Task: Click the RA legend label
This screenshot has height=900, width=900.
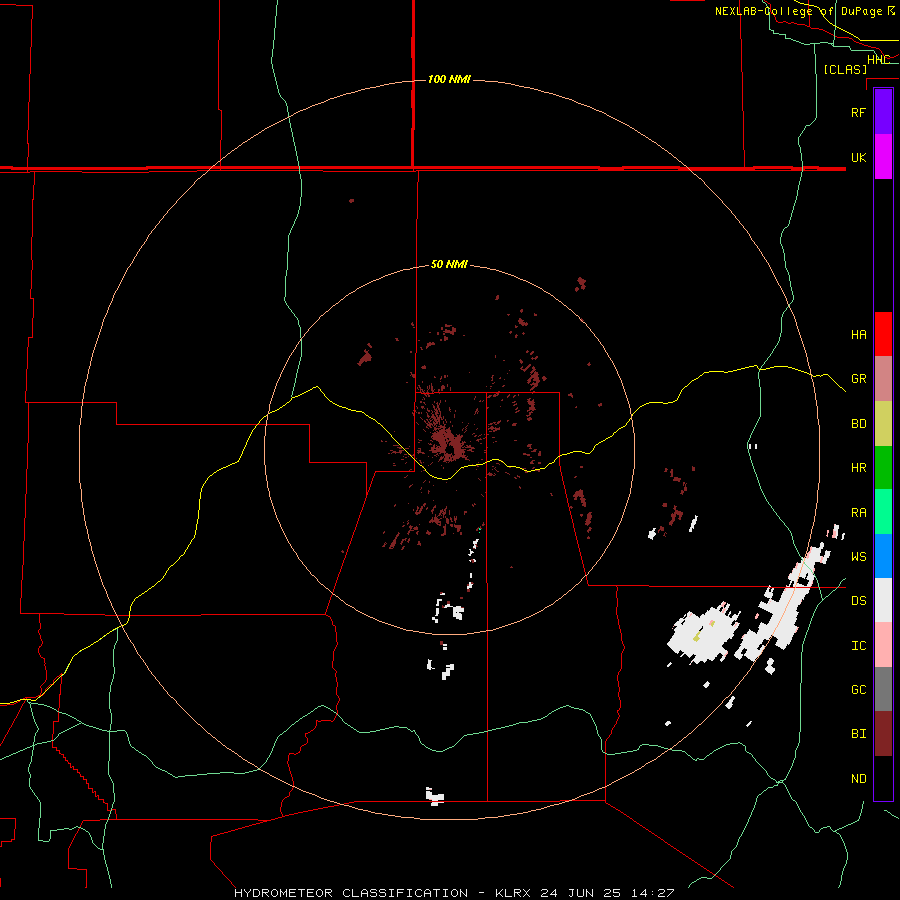Action: [x=858, y=513]
